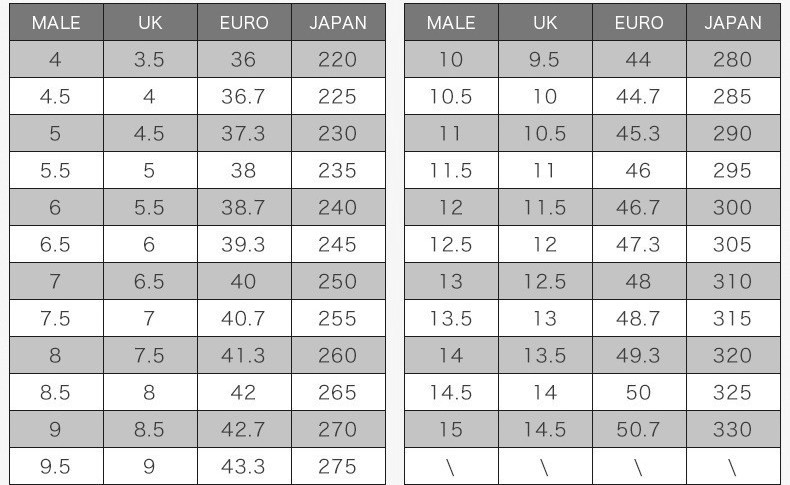Select the Euro size 45.3 cell
The width and height of the screenshot is (790, 485).
tap(638, 134)
